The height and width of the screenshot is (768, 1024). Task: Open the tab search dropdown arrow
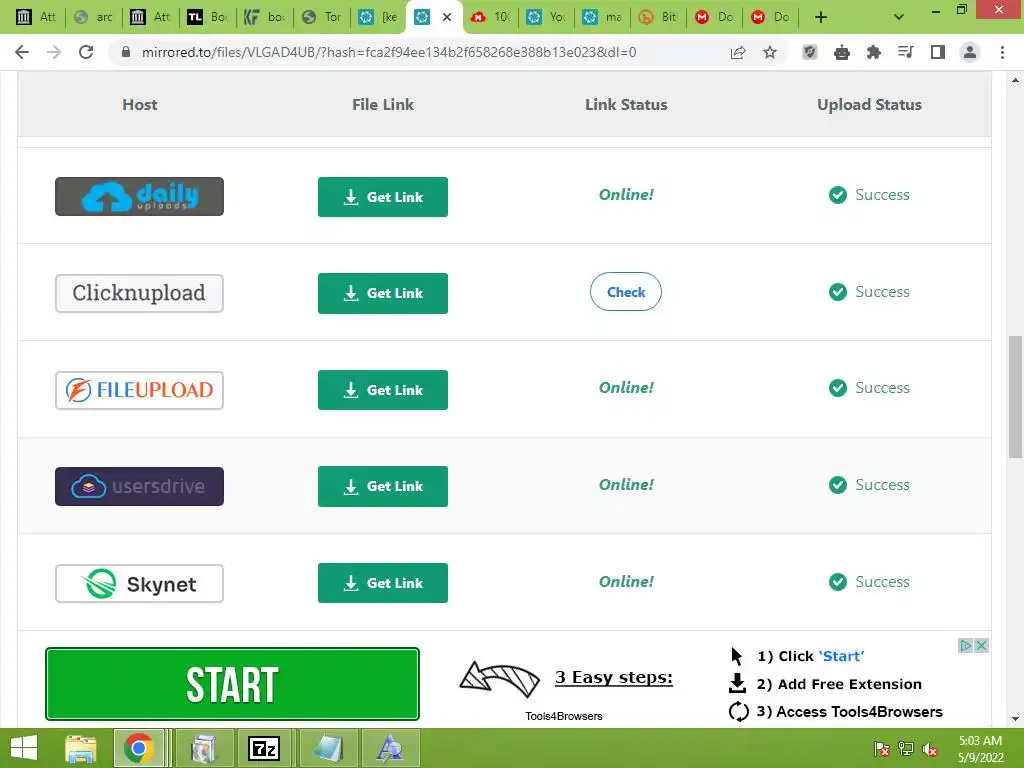(x=899, y=17)
